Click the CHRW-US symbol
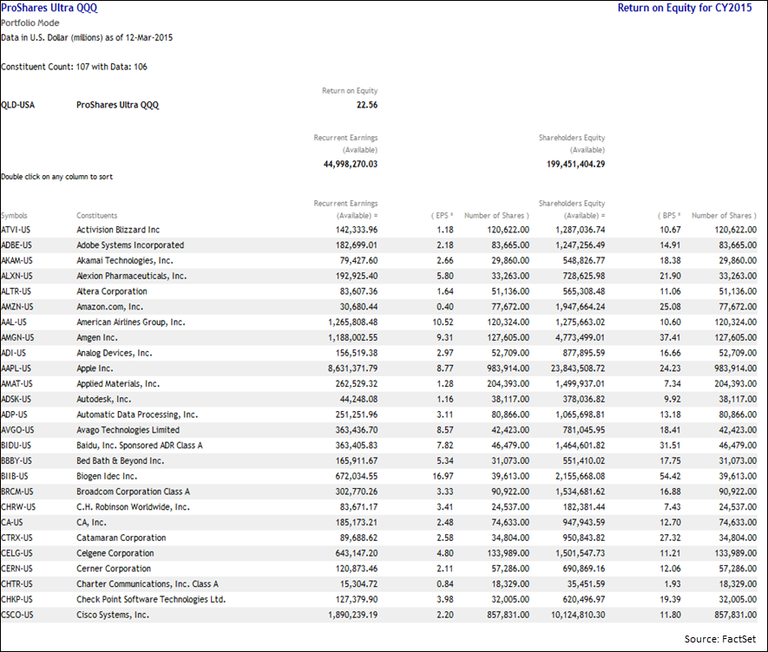The height and width of the screenshot is (652, 768). tap(18, 507)
